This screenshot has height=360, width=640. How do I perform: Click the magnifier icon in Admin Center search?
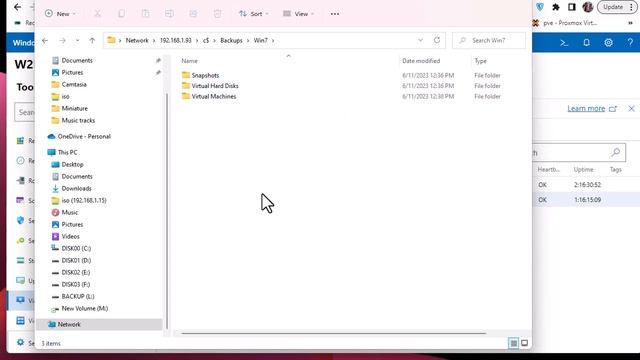(616, 153)
